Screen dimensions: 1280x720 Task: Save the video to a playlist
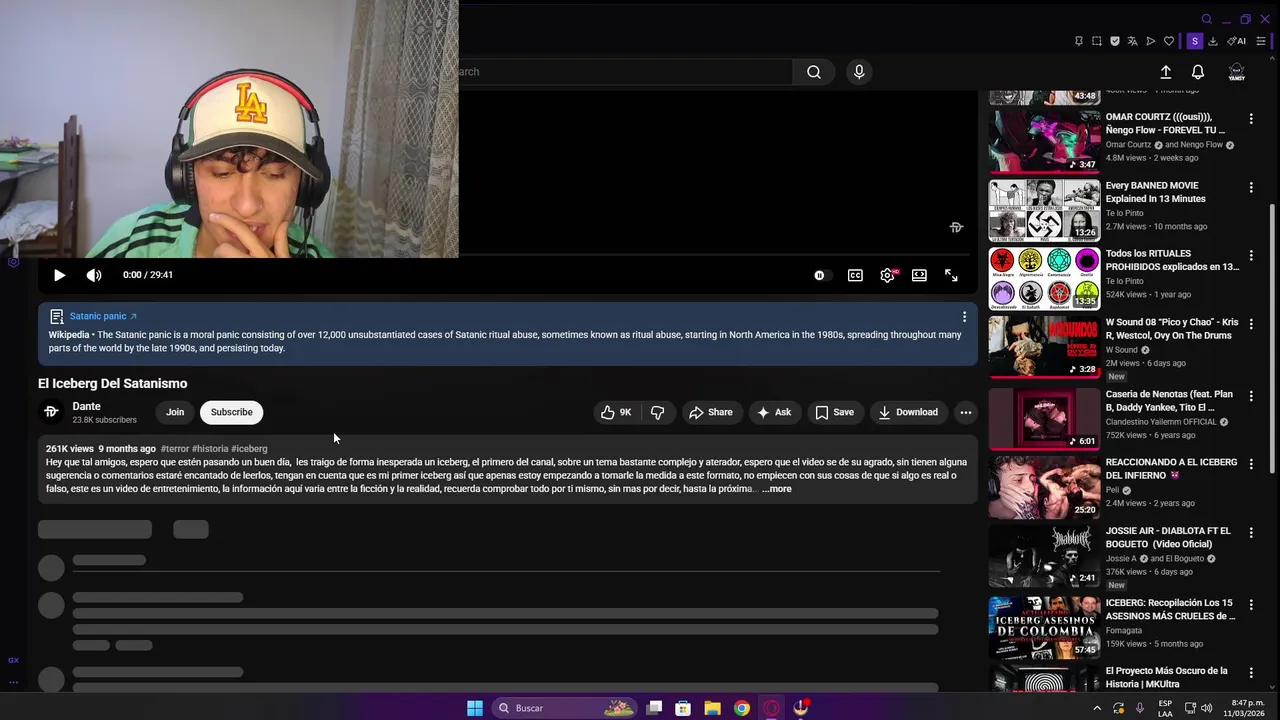tap(834, 412)
